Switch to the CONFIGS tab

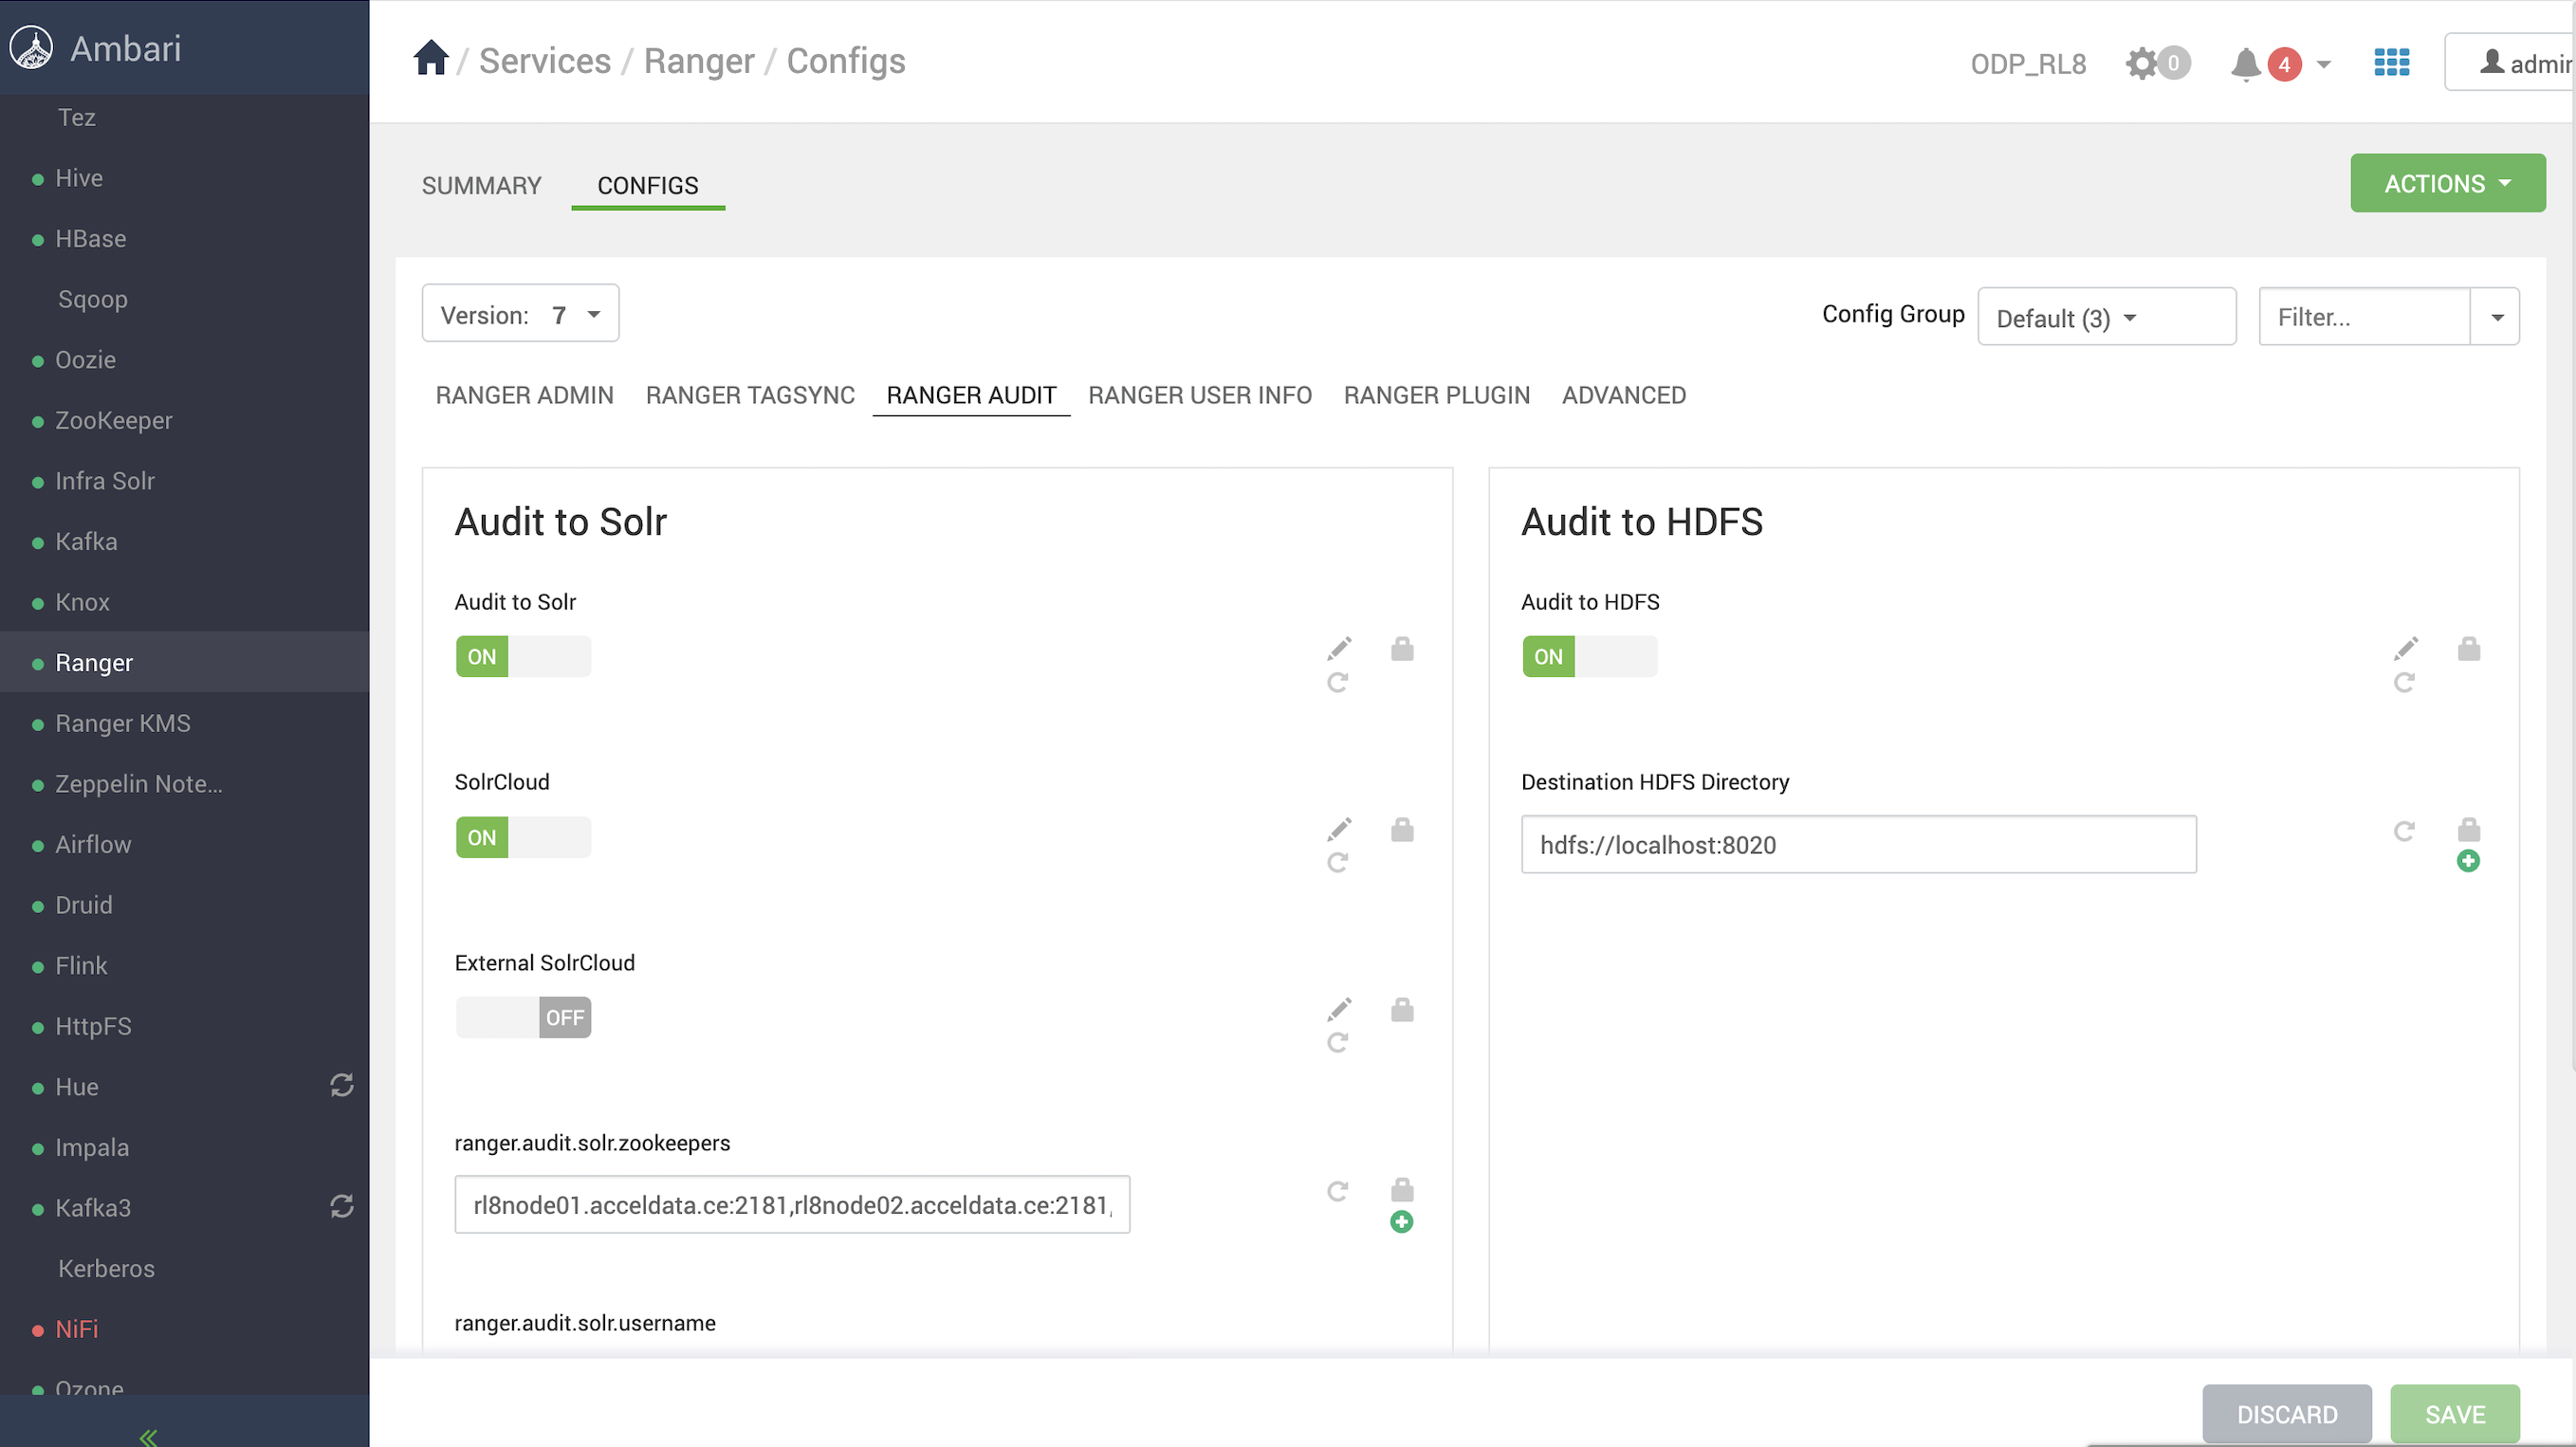pos(648,185)
